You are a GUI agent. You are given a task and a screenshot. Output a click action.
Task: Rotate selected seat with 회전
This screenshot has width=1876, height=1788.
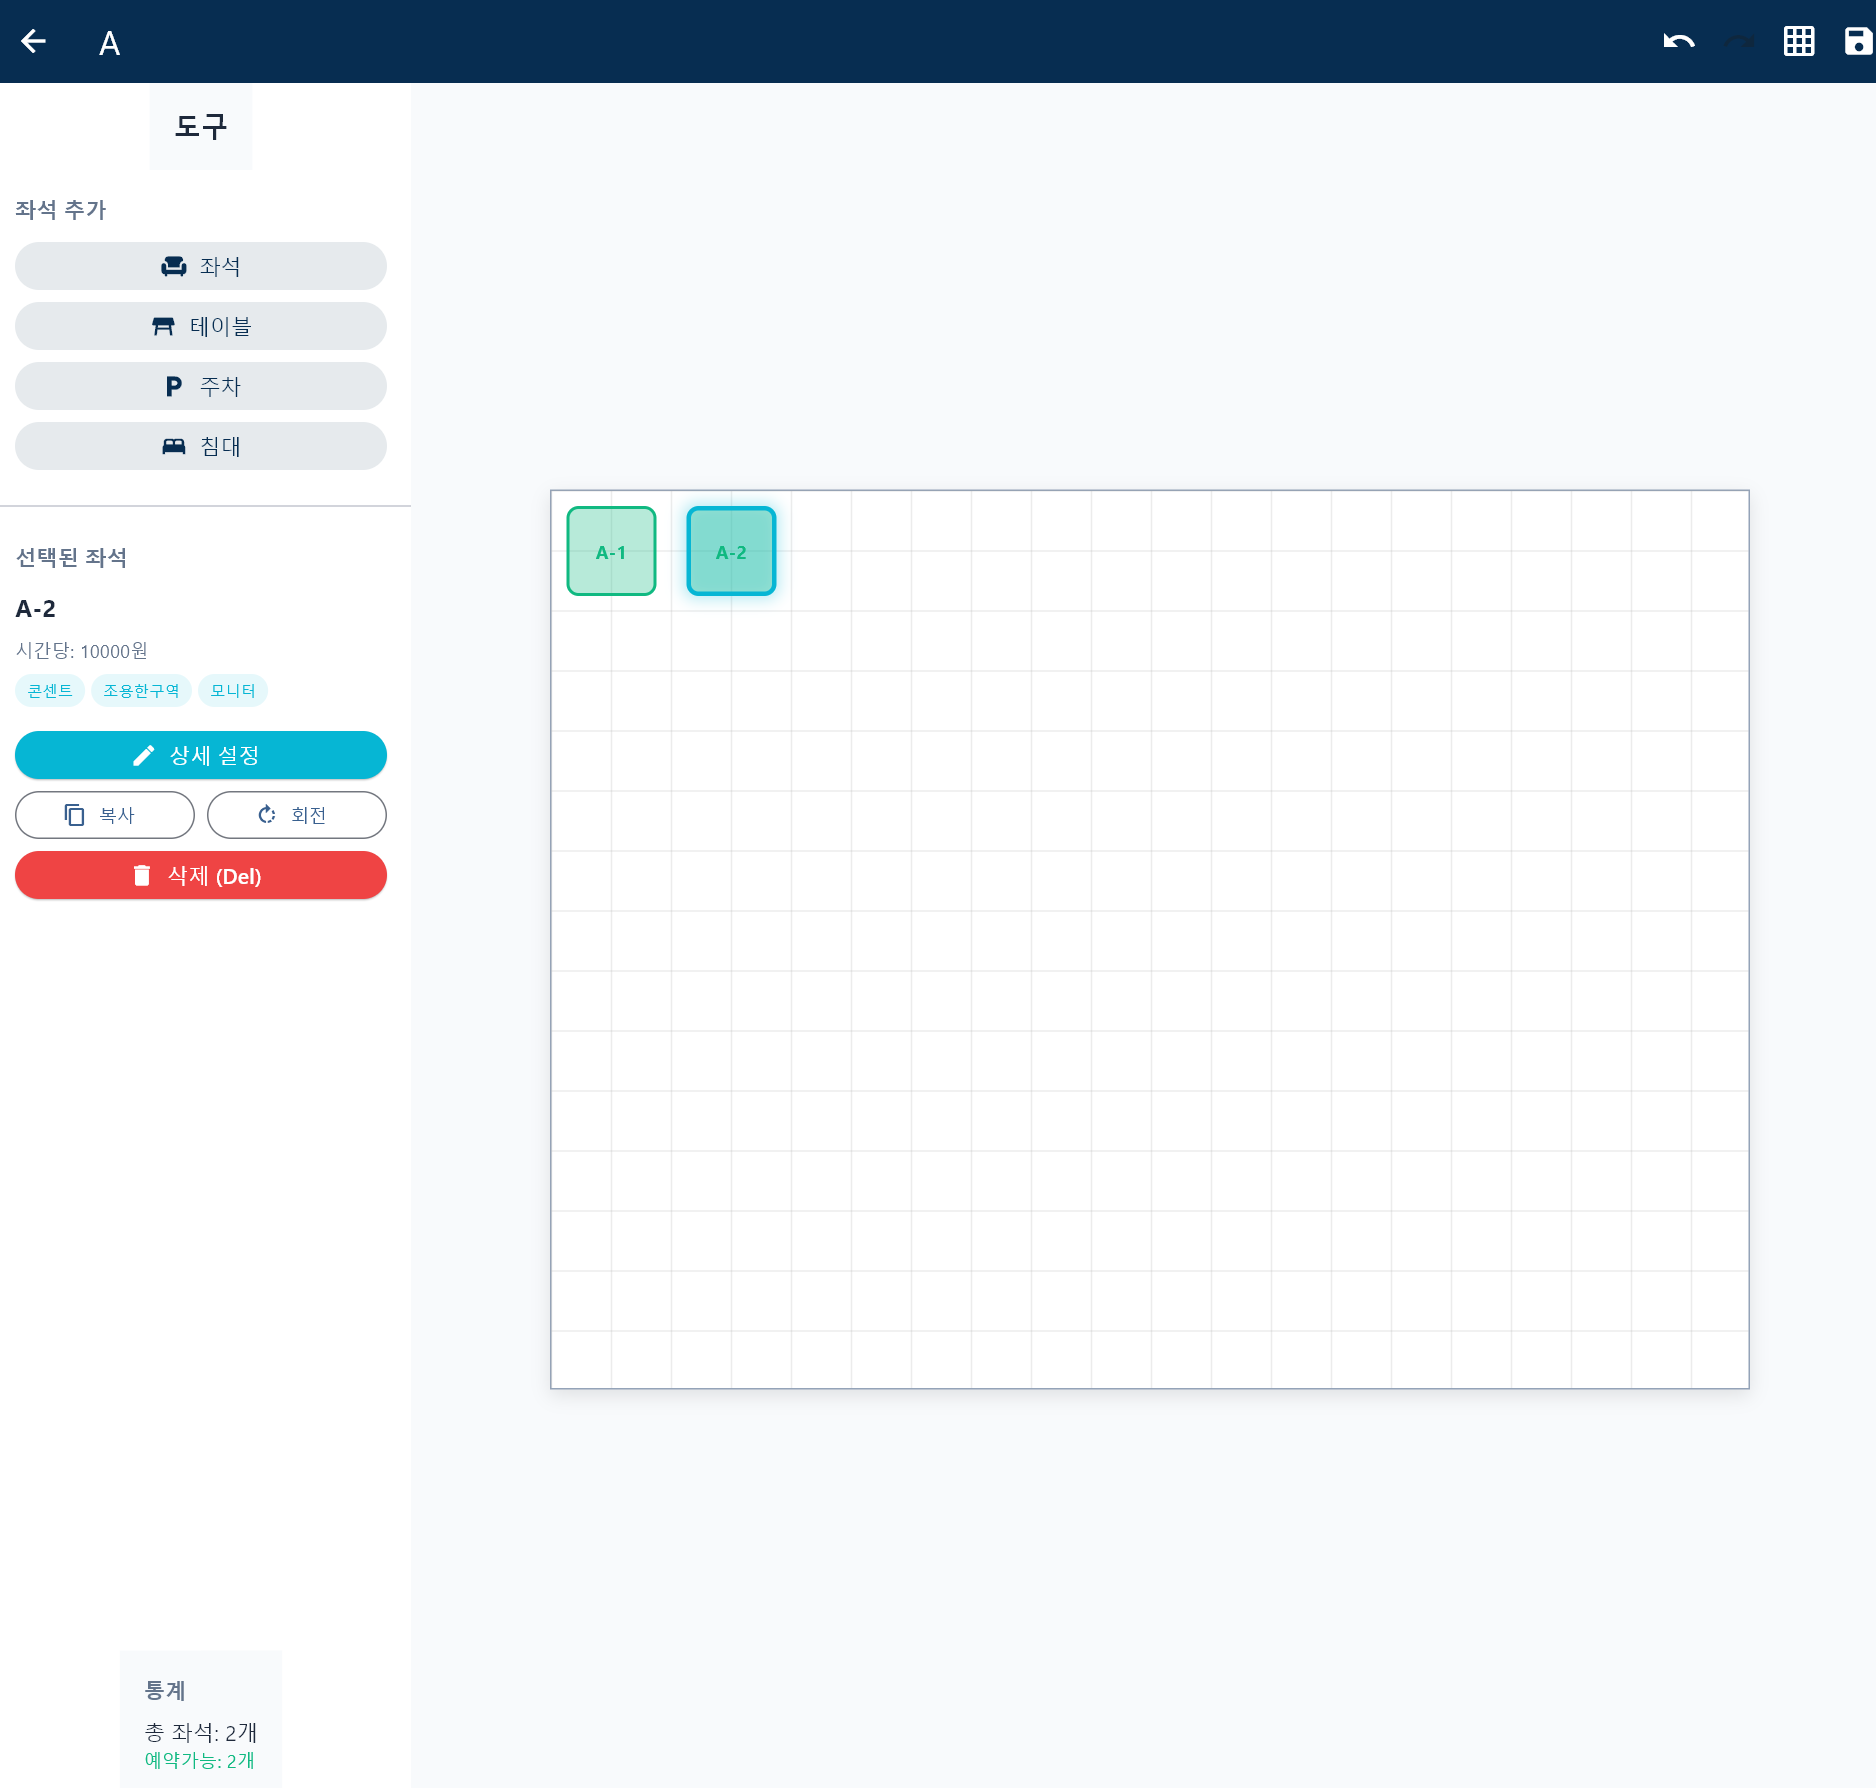pyautogui.click(x=296, y=815)
